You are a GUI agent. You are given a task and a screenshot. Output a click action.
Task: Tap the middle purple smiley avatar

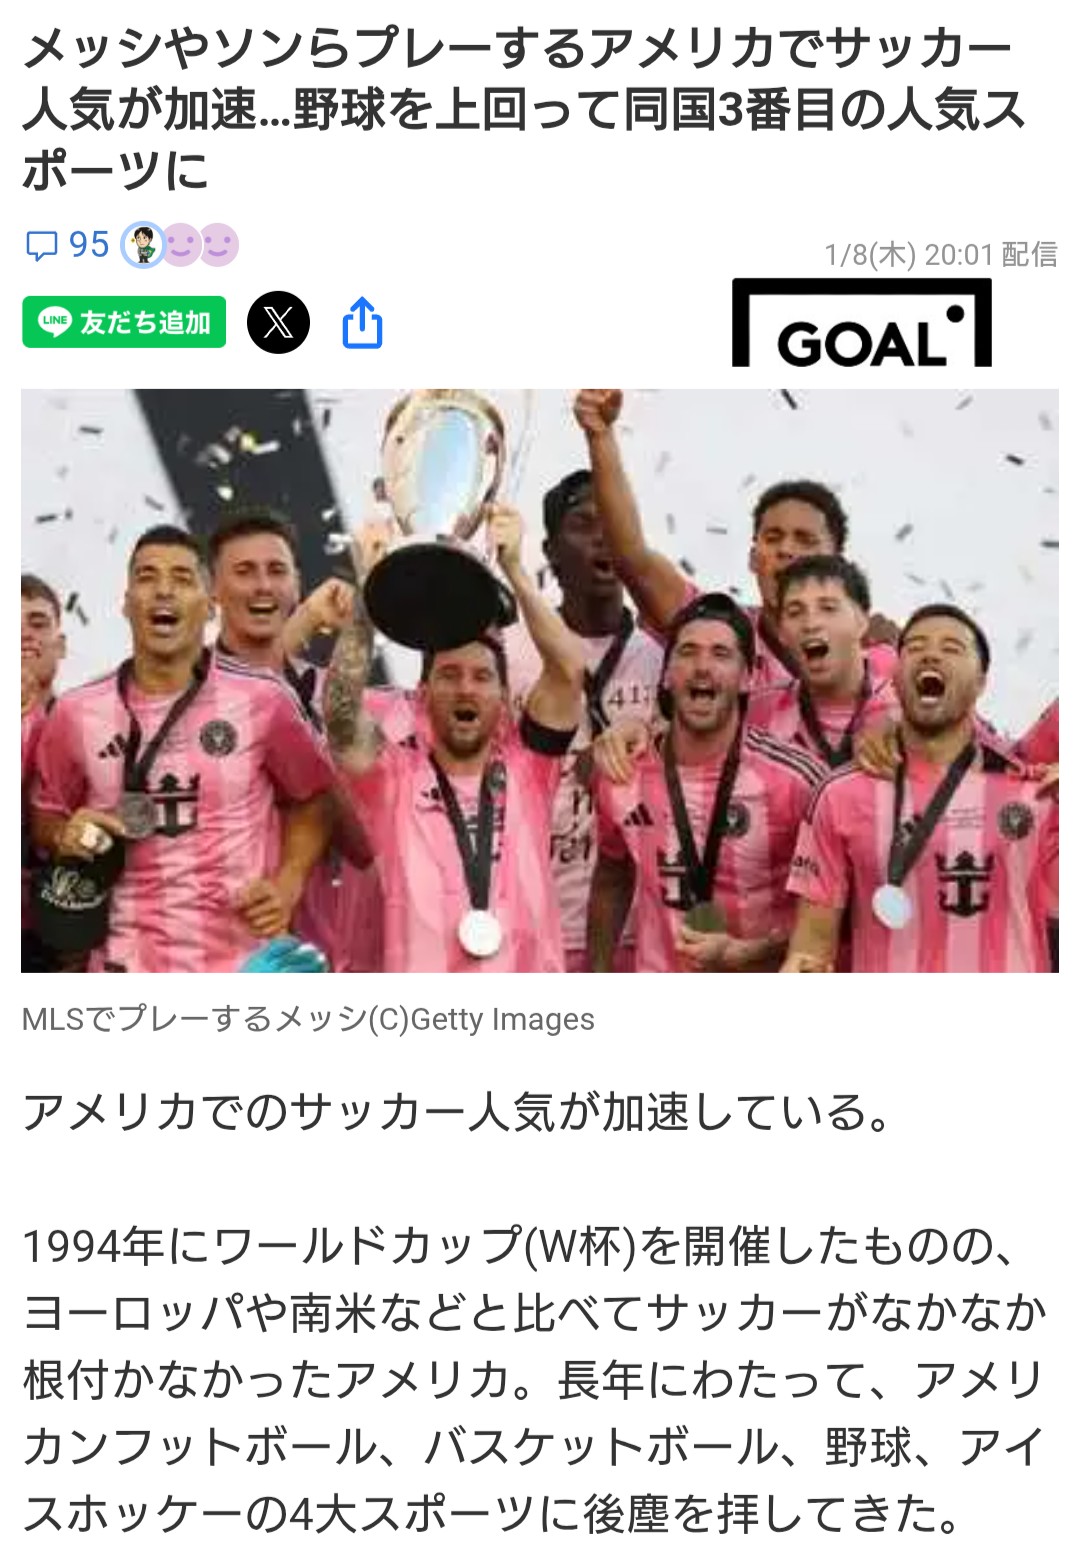point(180,245)
